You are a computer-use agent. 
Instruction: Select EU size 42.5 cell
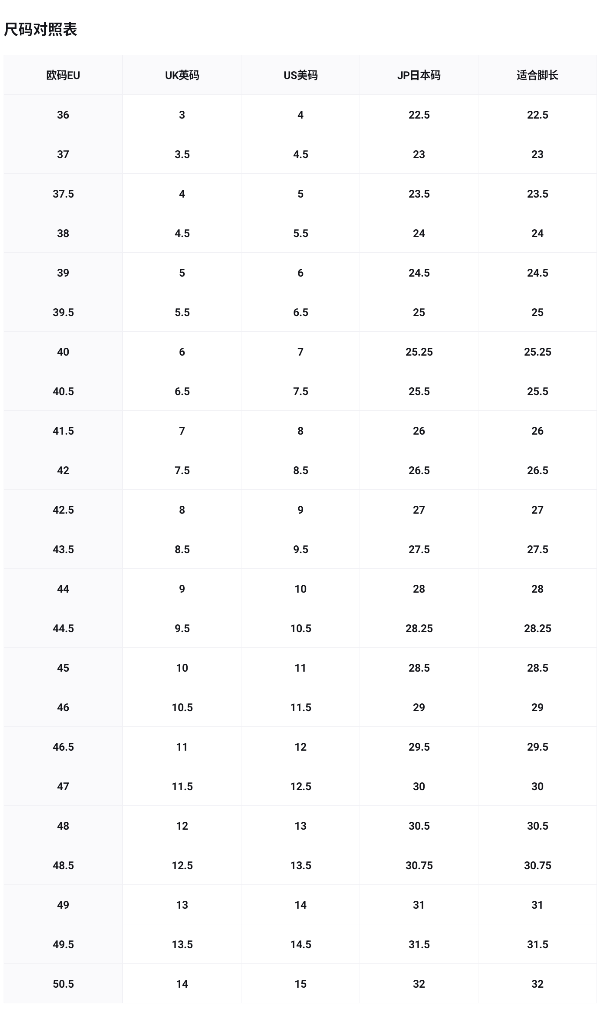point(63,510)
